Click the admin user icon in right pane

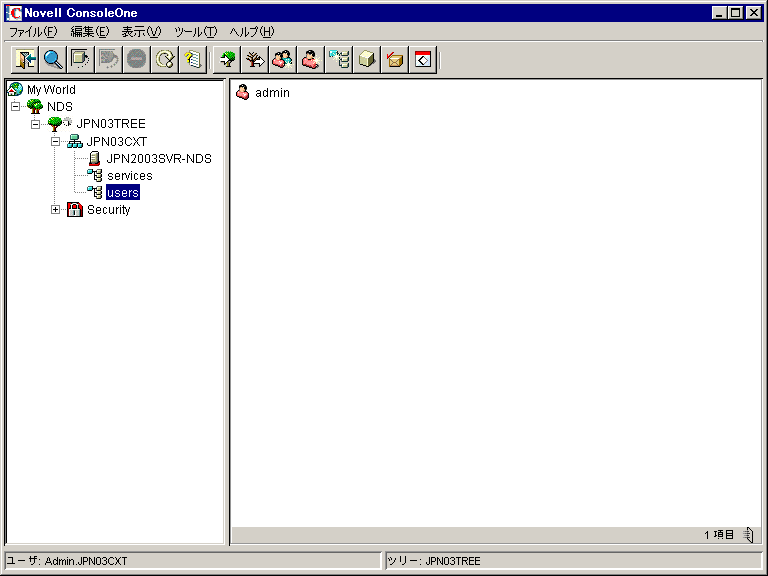(x=242, y=92)
